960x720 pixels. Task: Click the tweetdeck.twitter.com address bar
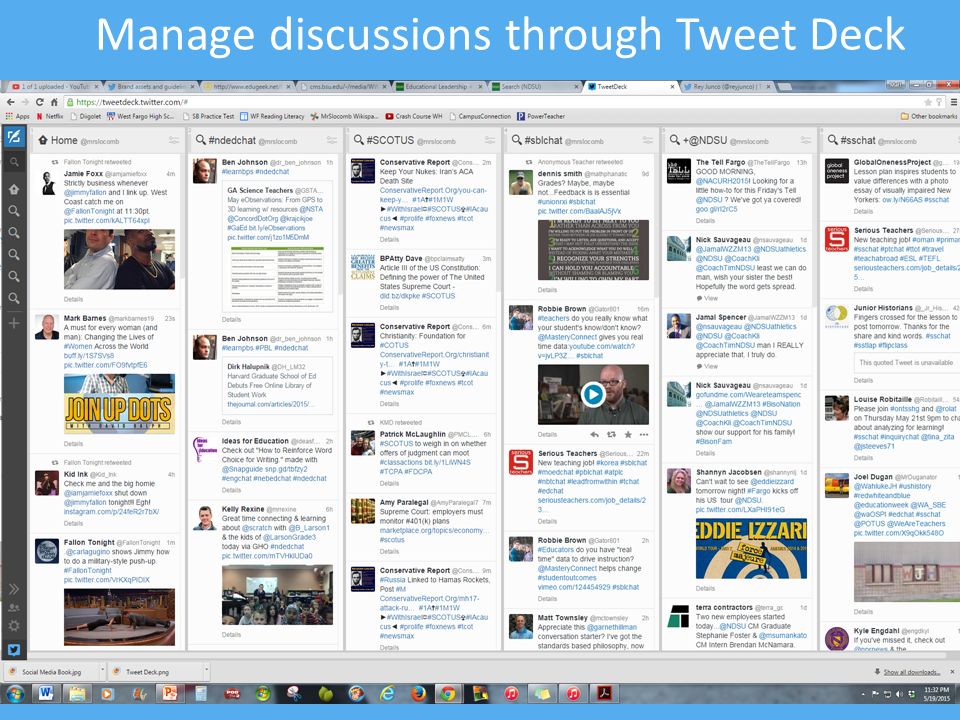[x=490, y=102]
